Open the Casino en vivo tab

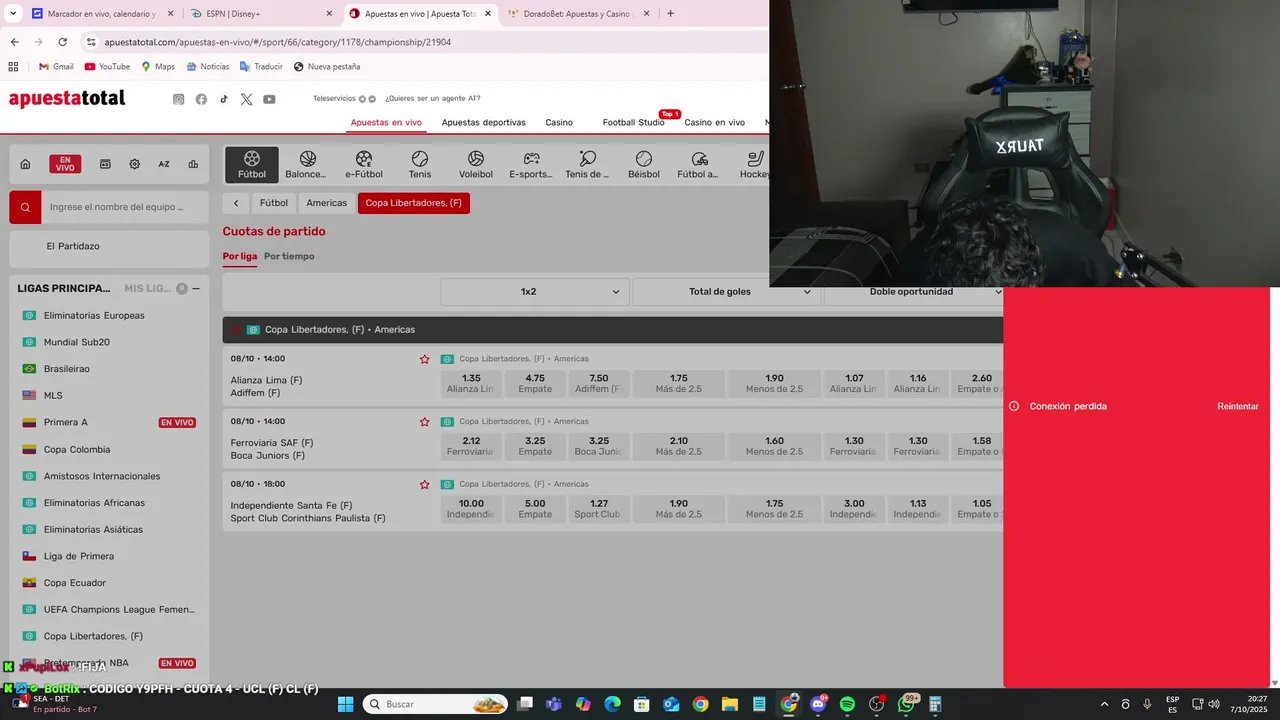(x=714, y=122)
